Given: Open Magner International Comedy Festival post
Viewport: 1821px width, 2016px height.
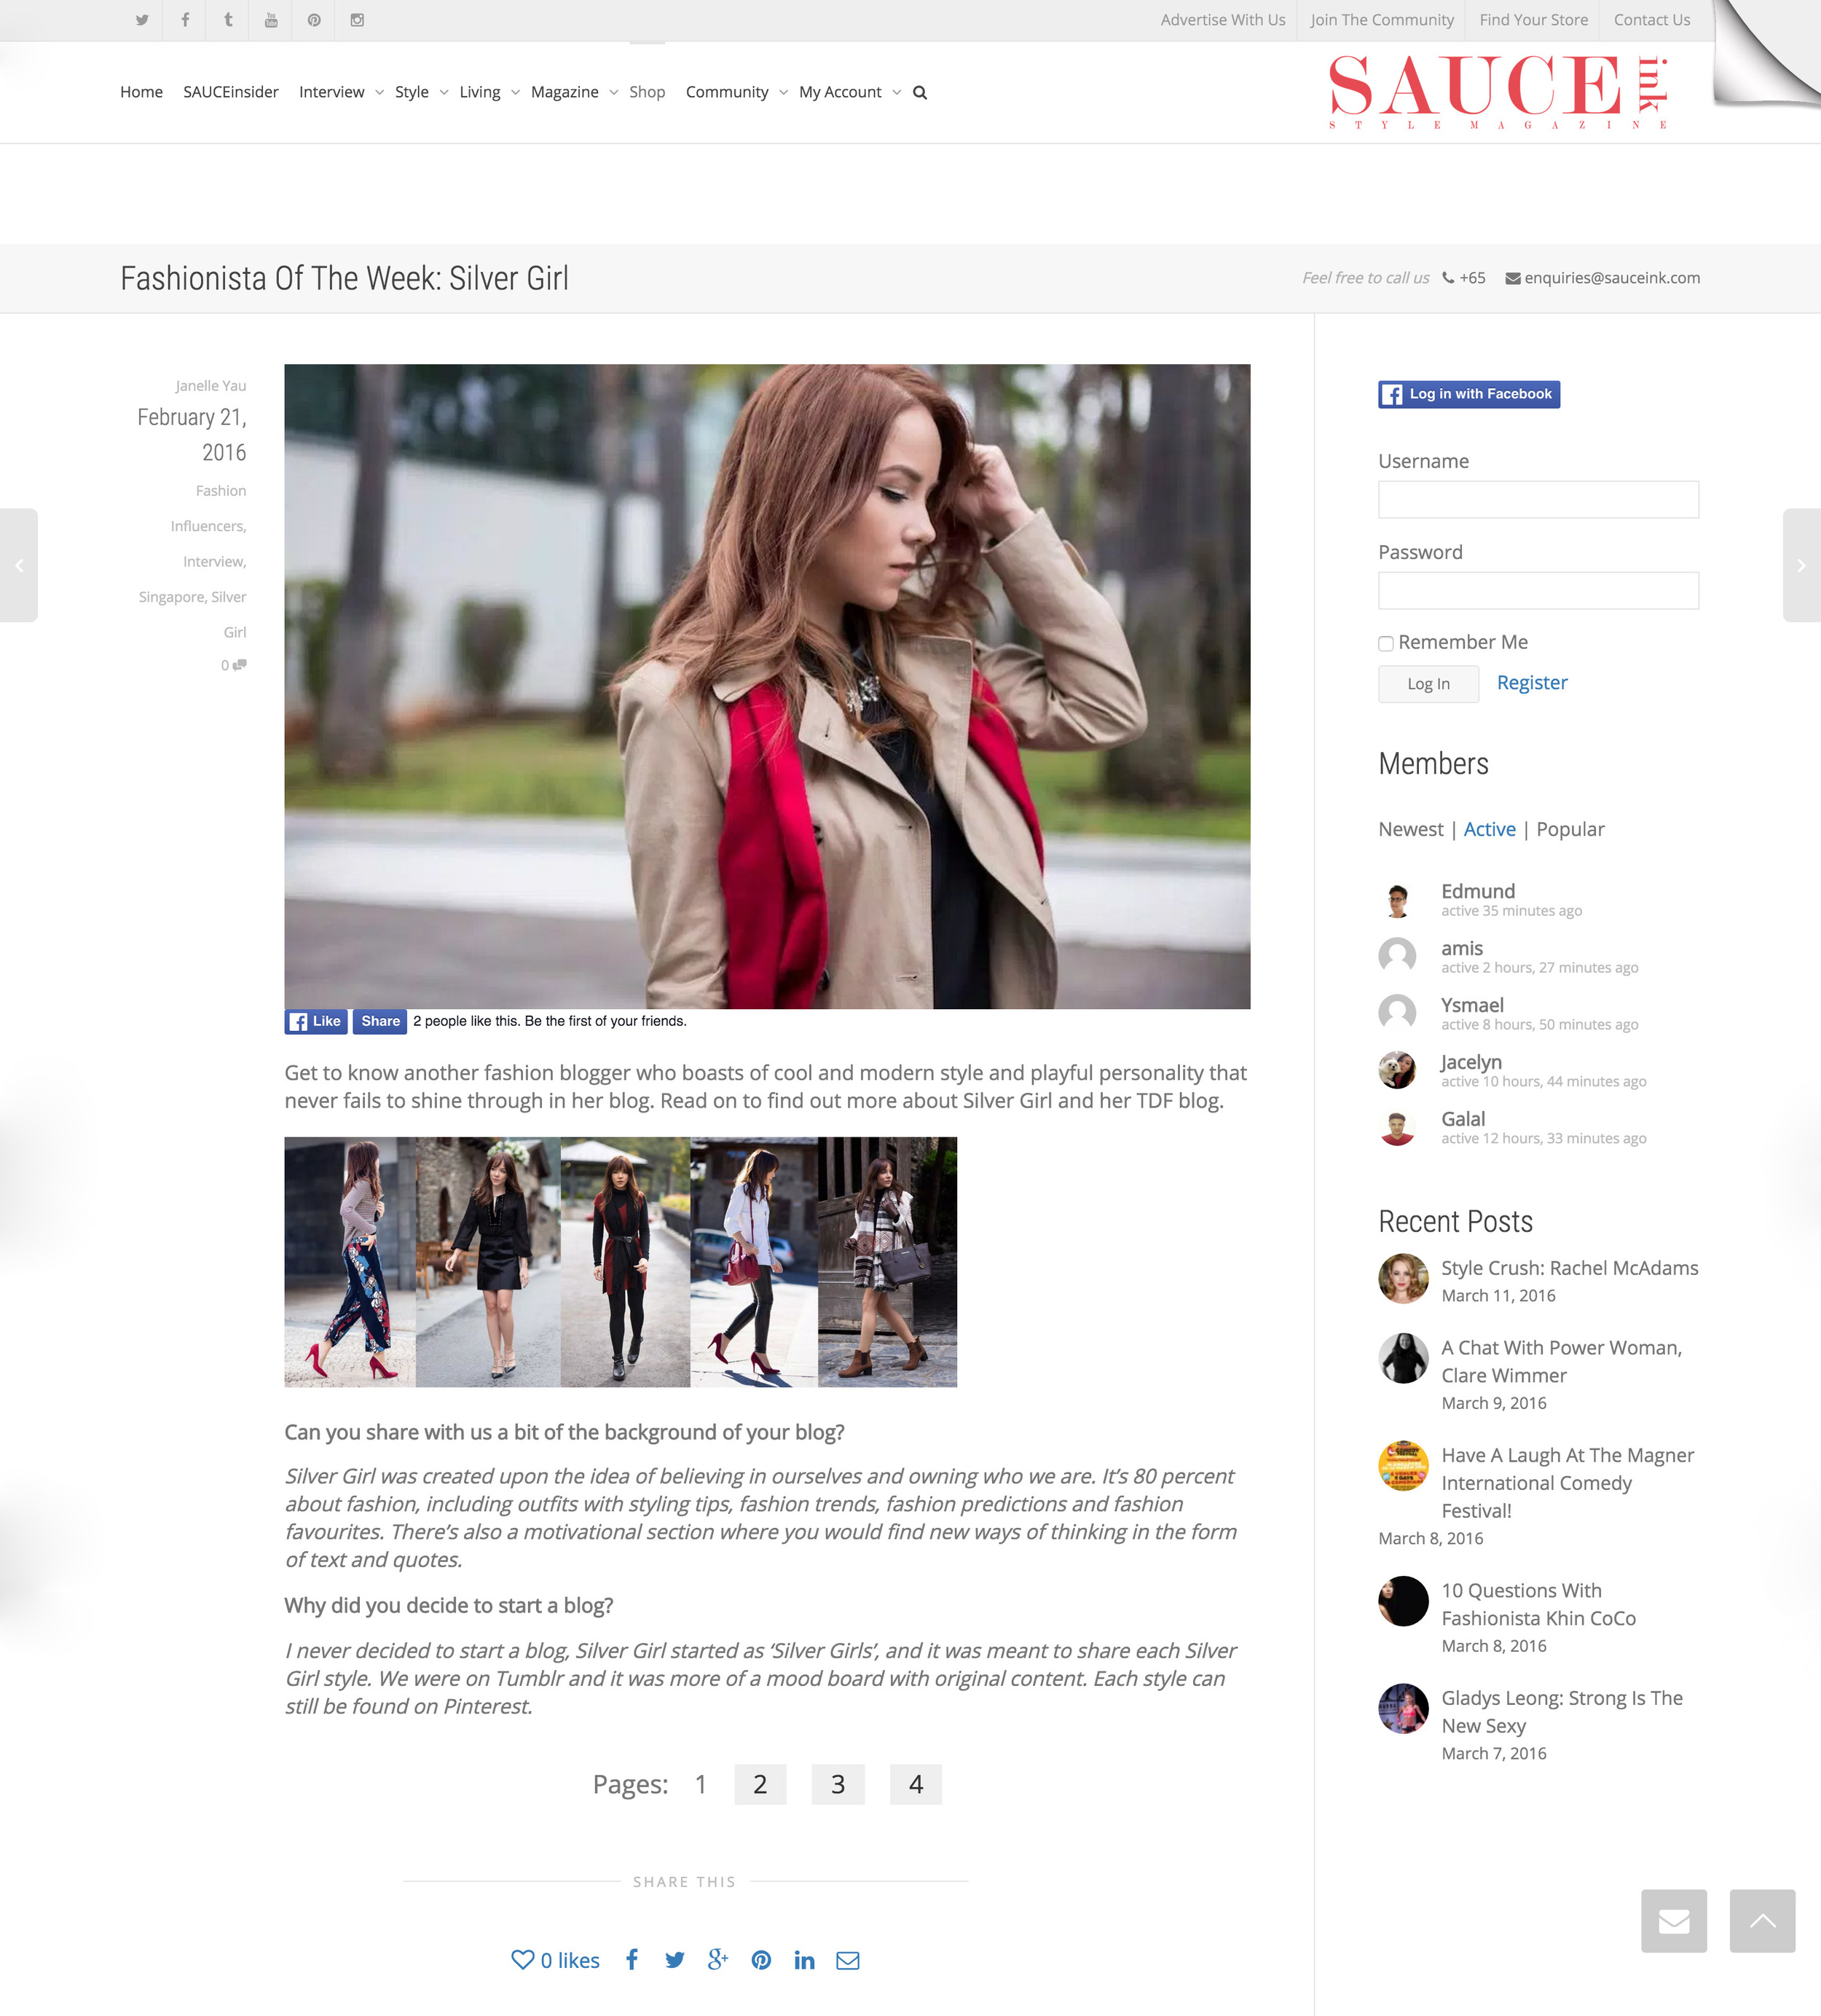Looking at the screenshot, I should coord(1567,1482).
